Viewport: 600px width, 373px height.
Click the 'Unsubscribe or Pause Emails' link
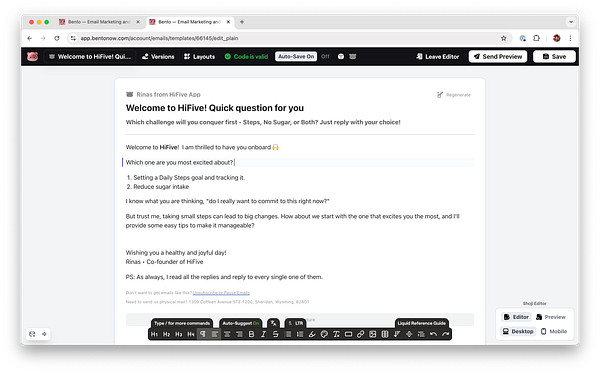pyautogui.click(x=221, y=293)
